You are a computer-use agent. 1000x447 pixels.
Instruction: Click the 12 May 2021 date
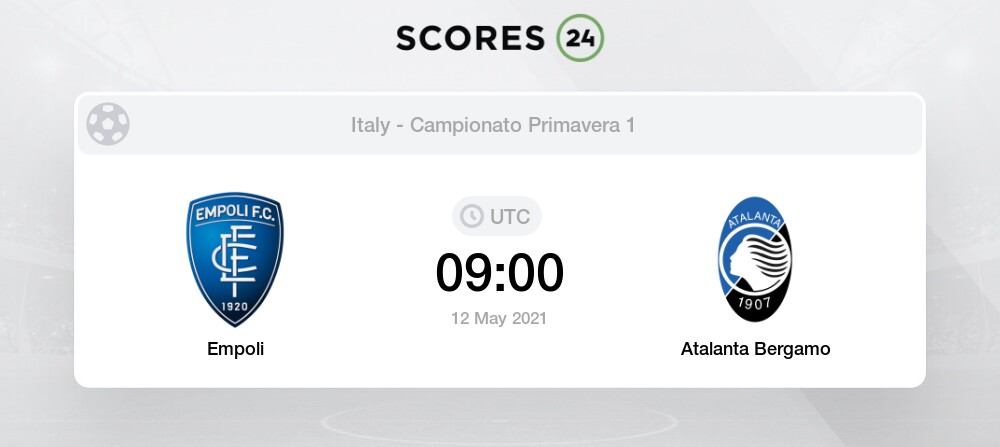coord(499,318)
